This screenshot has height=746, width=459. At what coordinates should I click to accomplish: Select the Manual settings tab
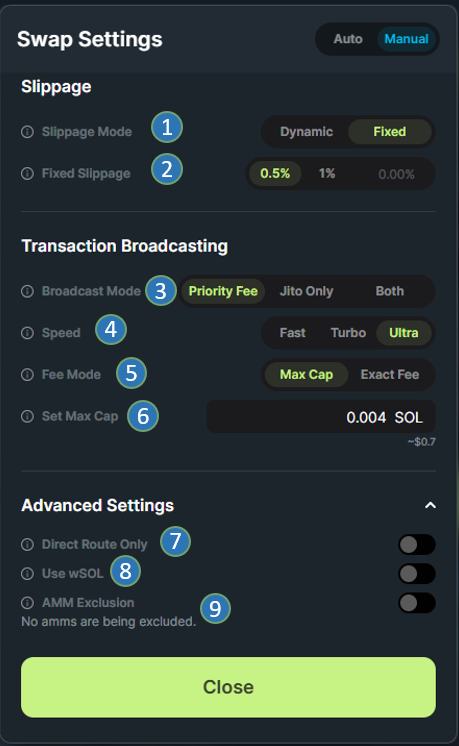tap(407, 39)
